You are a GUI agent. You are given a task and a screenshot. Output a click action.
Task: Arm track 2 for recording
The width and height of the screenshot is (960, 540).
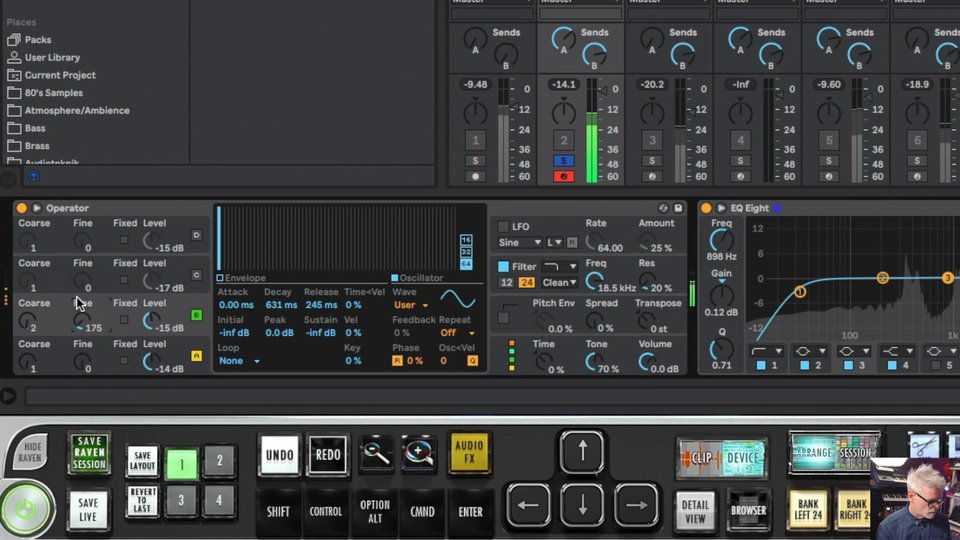point(563,176)
